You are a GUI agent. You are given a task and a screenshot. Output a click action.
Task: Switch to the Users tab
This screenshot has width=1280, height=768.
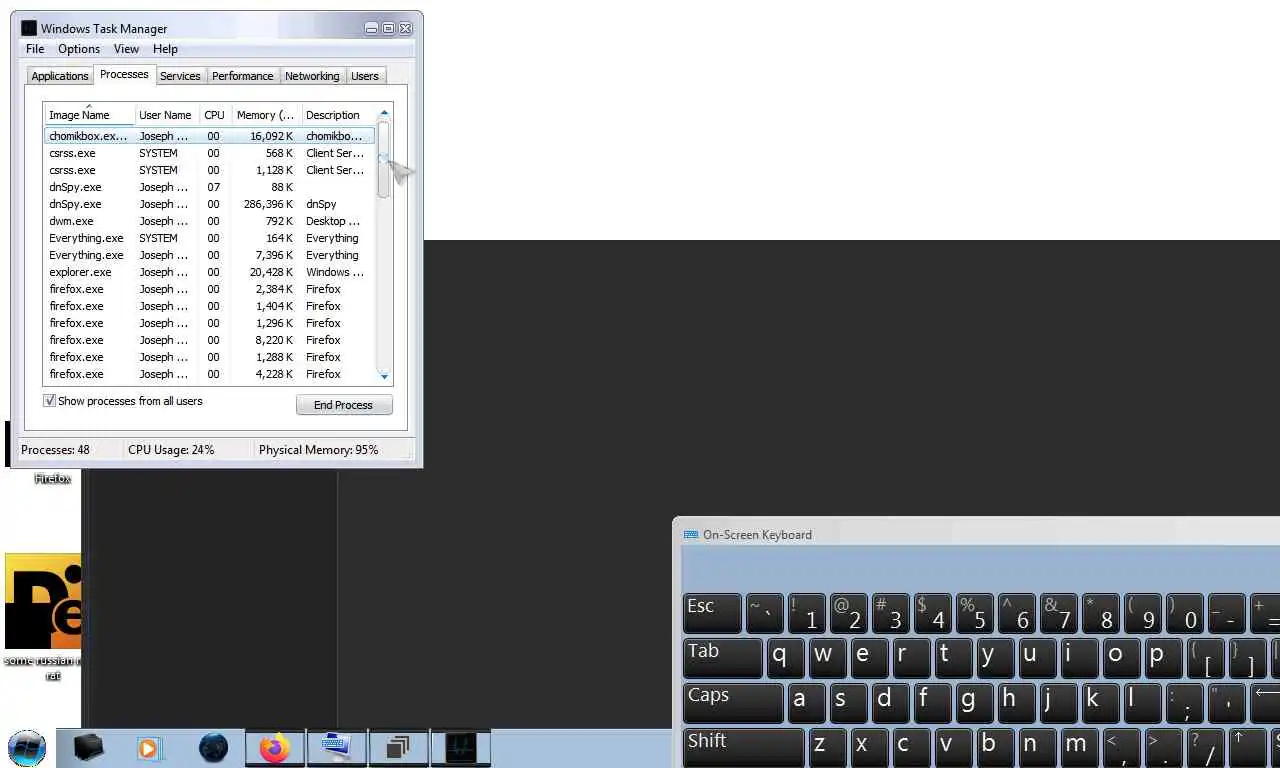[365, 76]
